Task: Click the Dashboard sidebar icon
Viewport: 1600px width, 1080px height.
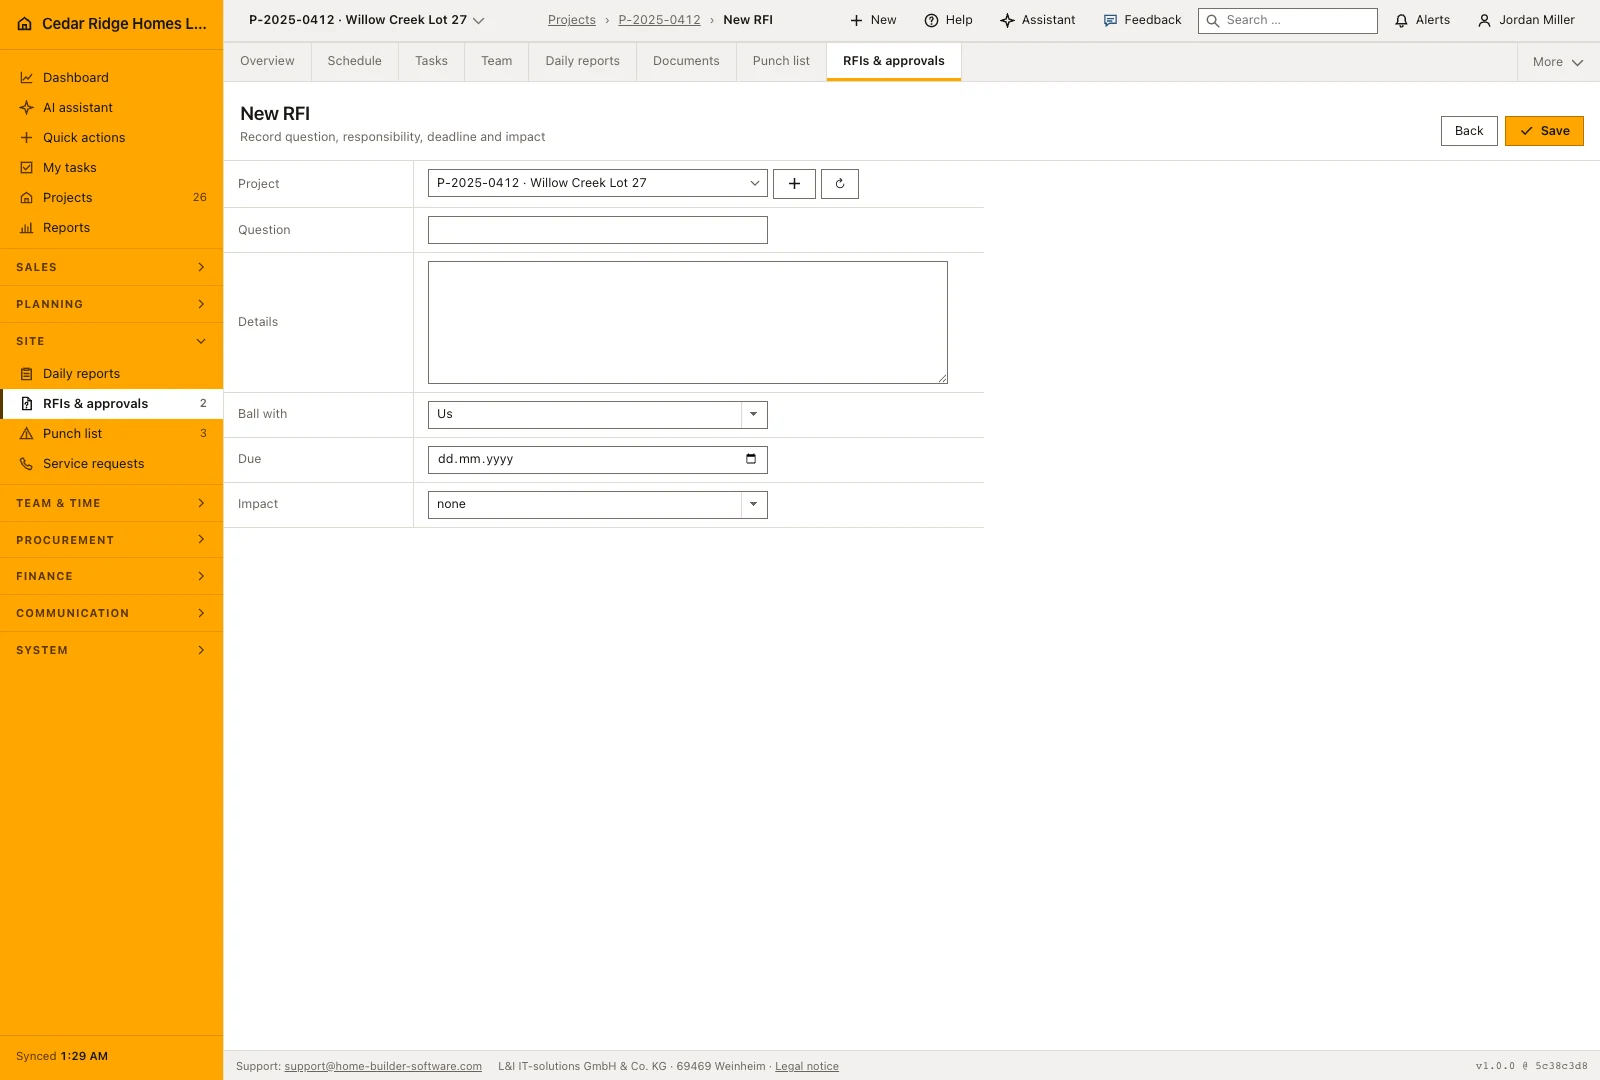Action: tap(27, 78)
